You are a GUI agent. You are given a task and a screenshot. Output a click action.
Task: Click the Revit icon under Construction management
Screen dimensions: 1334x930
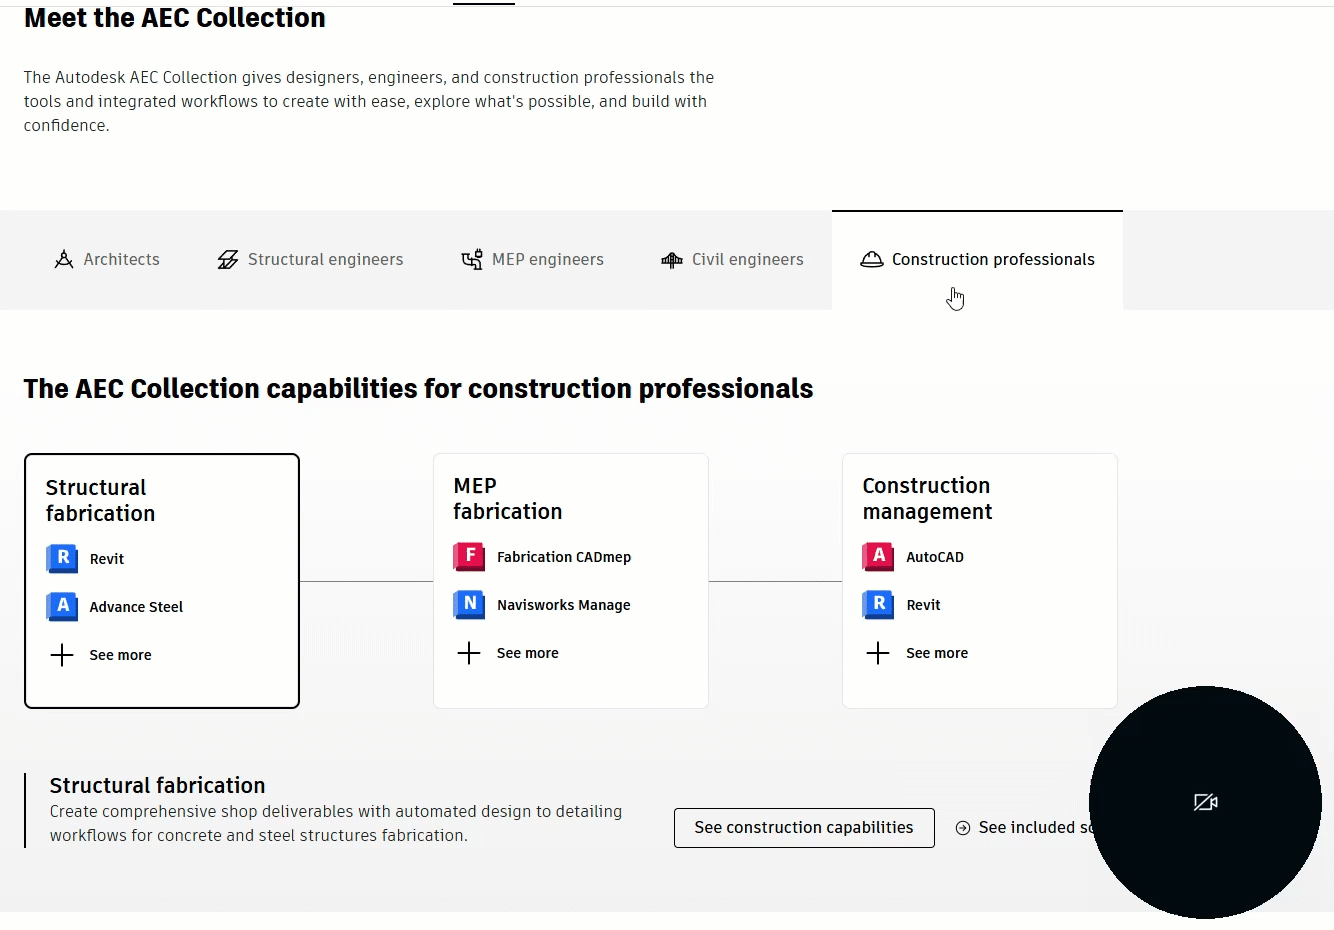878,604
